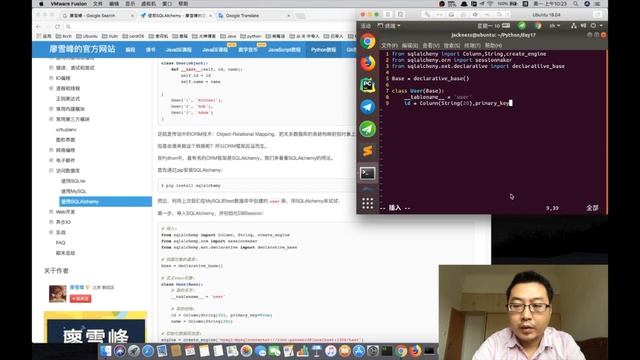This screenshot has height=360, width=640.
Task: Open Python教程 in the site navigation
Action: pos(323,50)
